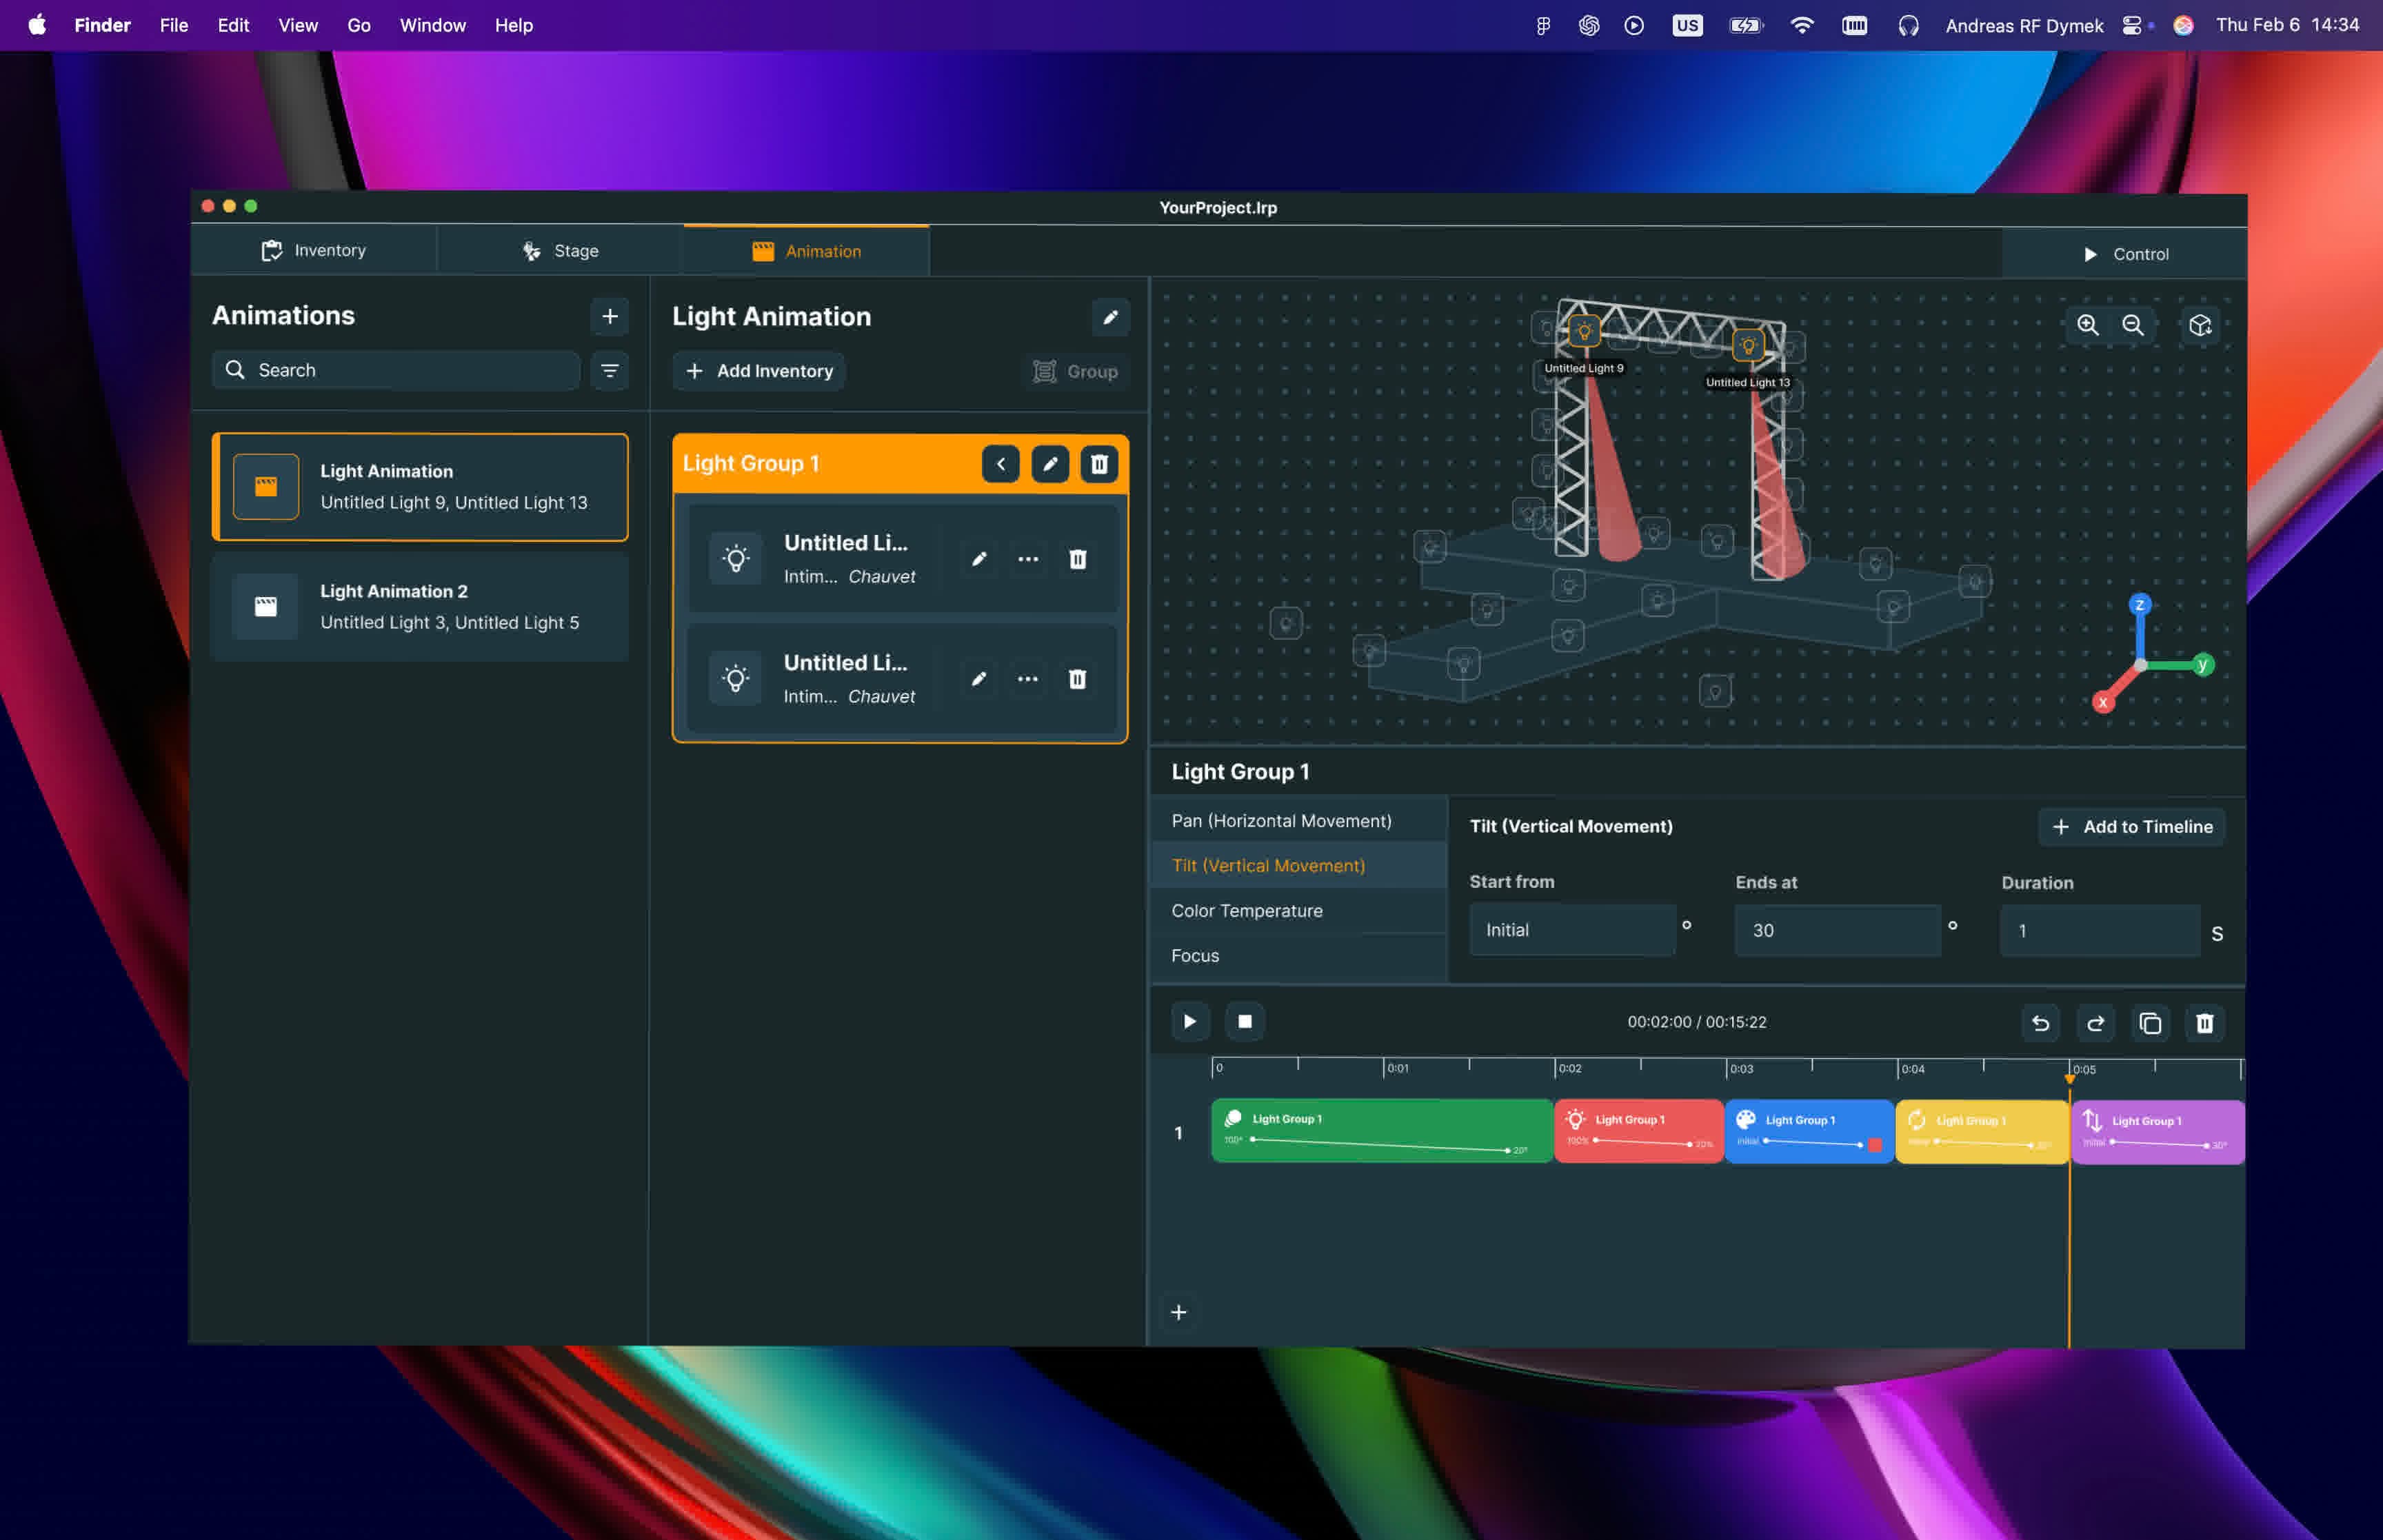This screenshot has width=2383, height=1540.
Task: Redo the last timeline change
Action: (2095, 1023)
